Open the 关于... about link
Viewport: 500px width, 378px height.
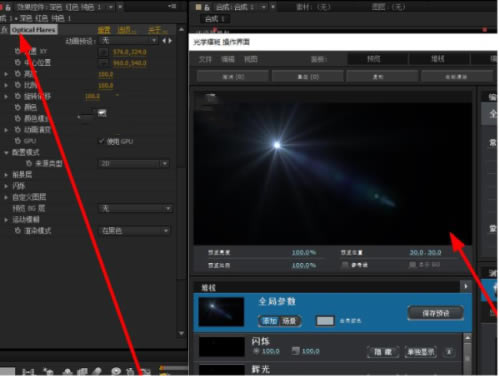pos(157,30)
